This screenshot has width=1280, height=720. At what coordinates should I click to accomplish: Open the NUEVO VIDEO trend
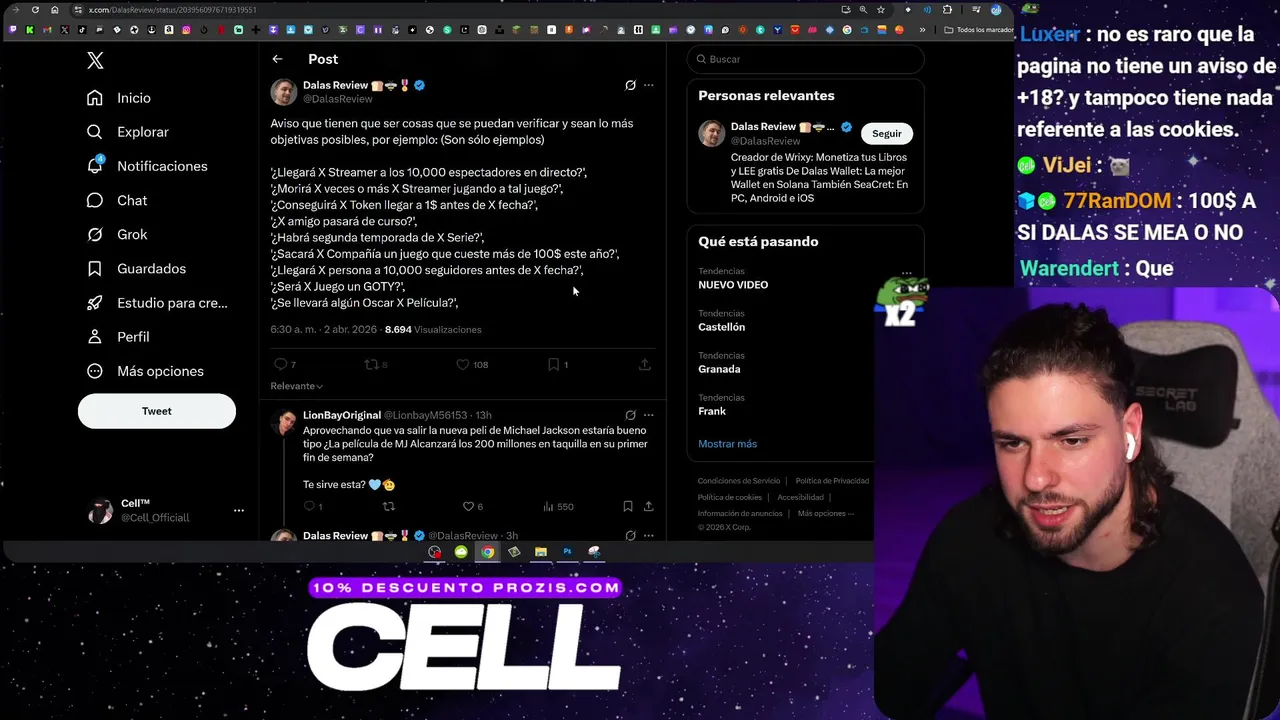(733, 285)
